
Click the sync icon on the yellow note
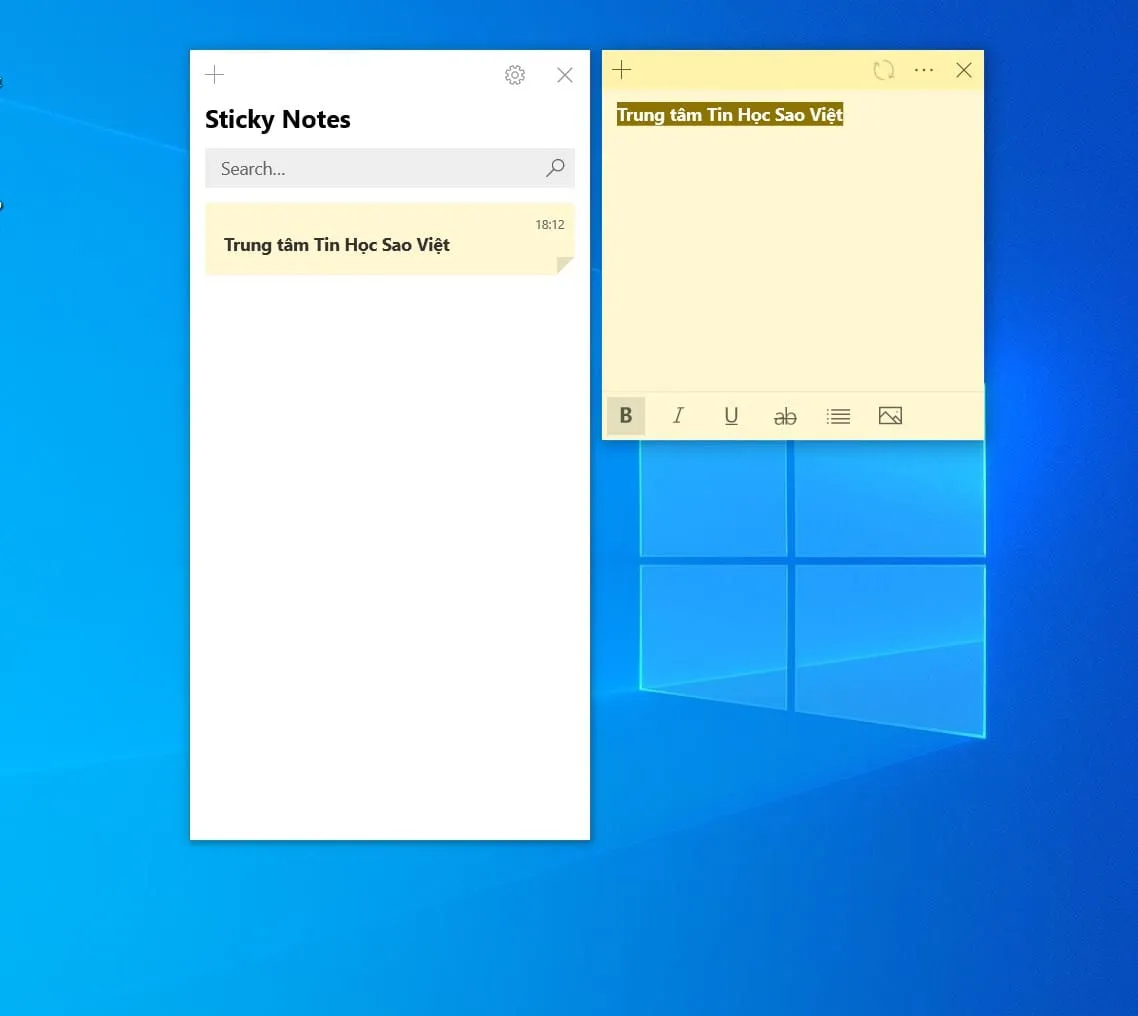tap(883, 70)
